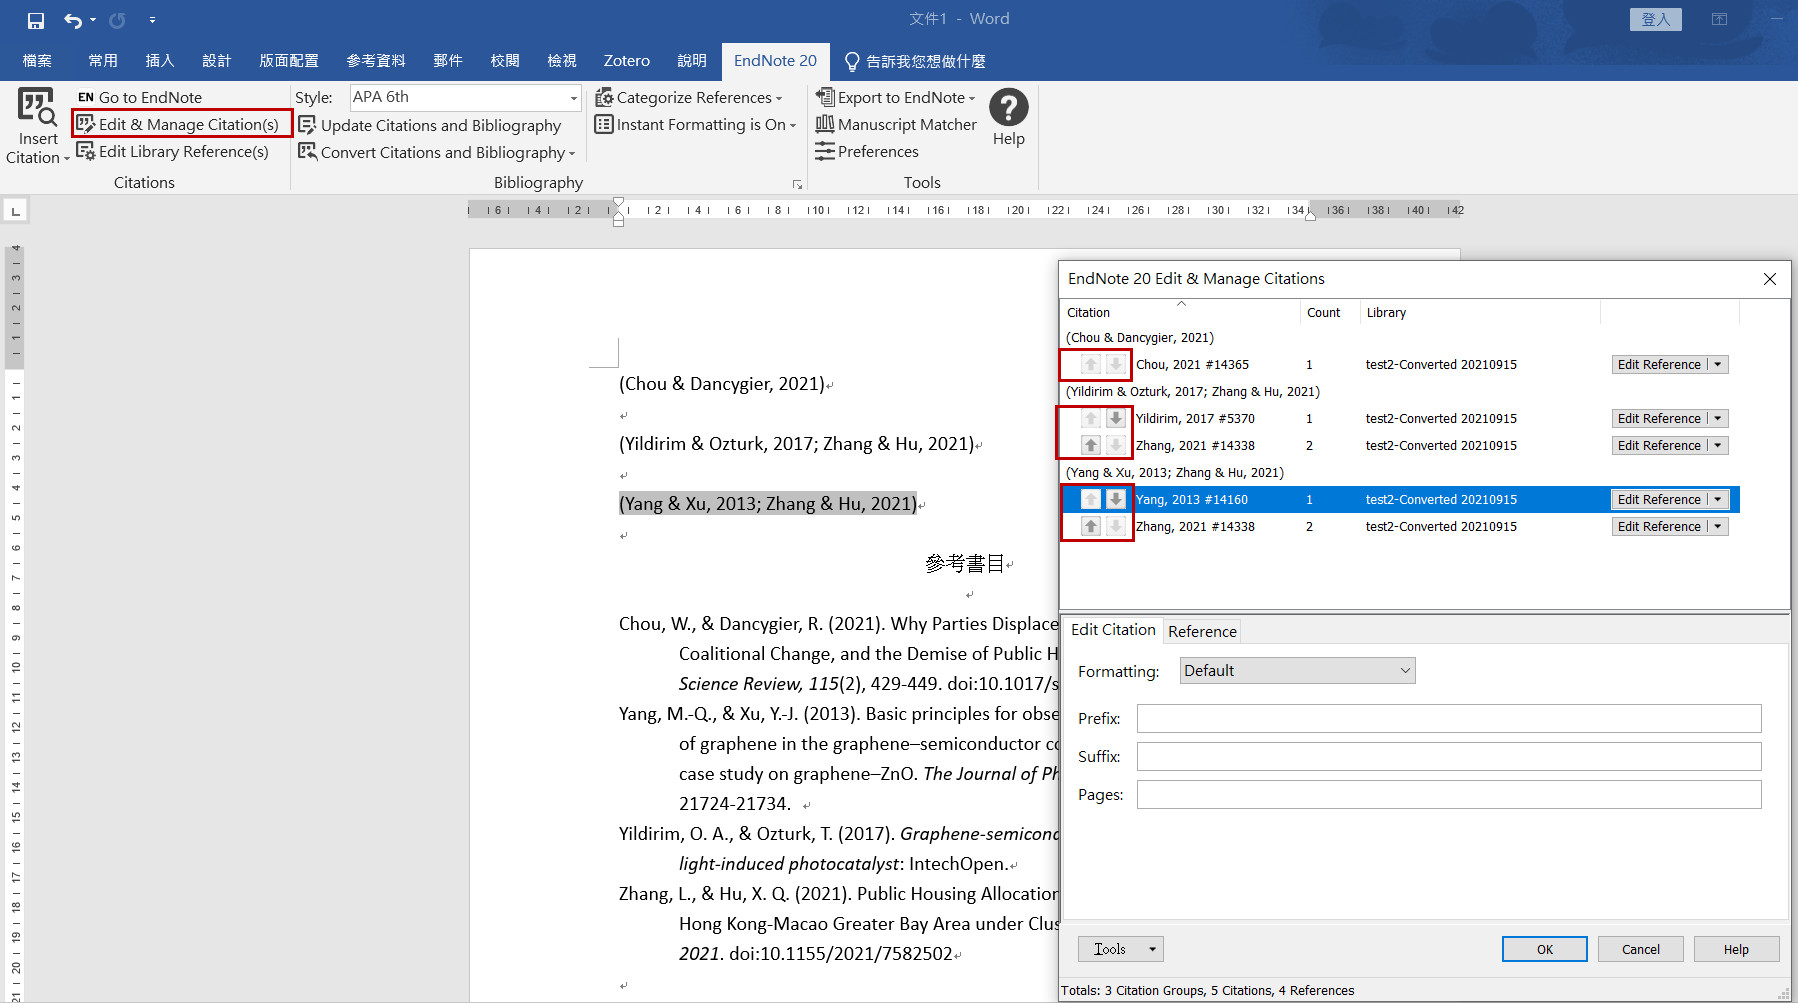Click Edit Reference for Yildirim, 2017
Image resolution: width=1798 pixels, height=1003 pixels.
pos(1659,418)
